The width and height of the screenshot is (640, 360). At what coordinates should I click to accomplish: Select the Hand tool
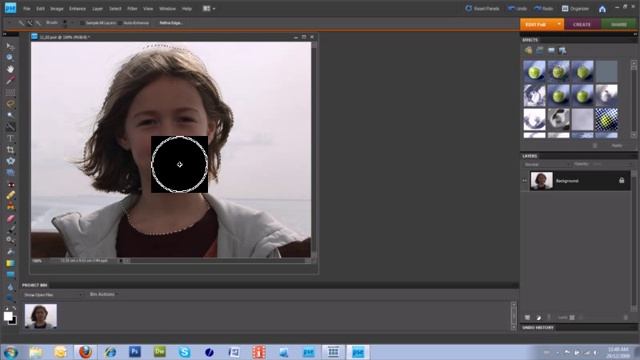pos(10,69)
